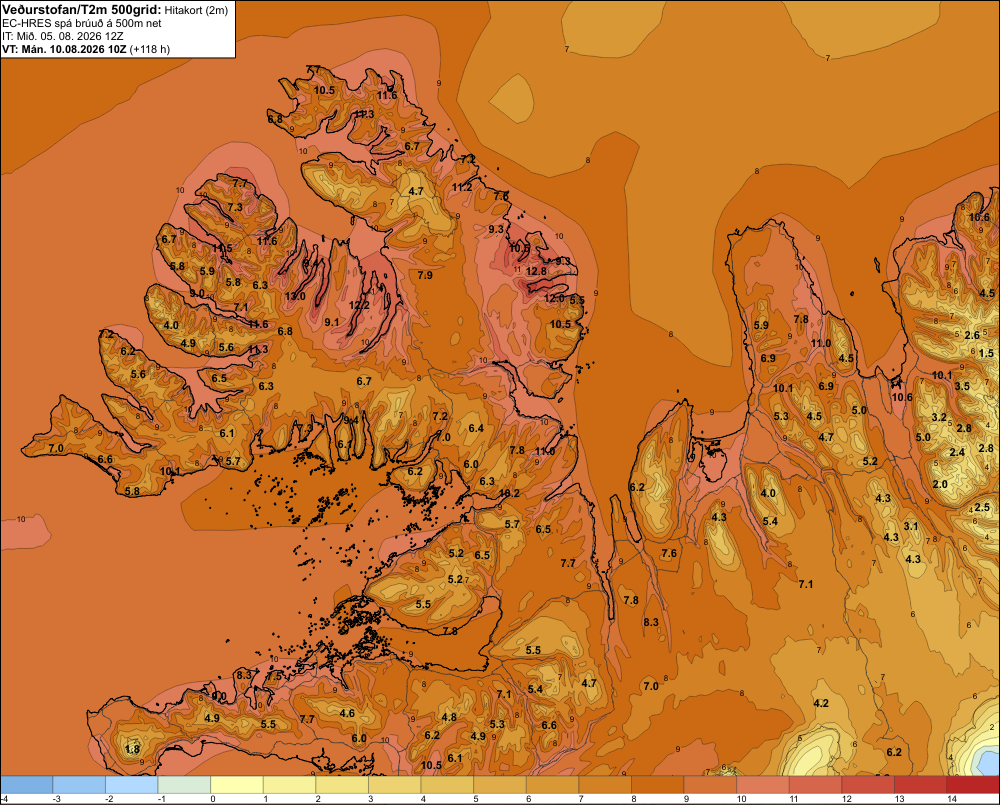Click the 6.2 label on Skagi peninsula
Screen dimensions: 1000x805
tap(636, 487)
